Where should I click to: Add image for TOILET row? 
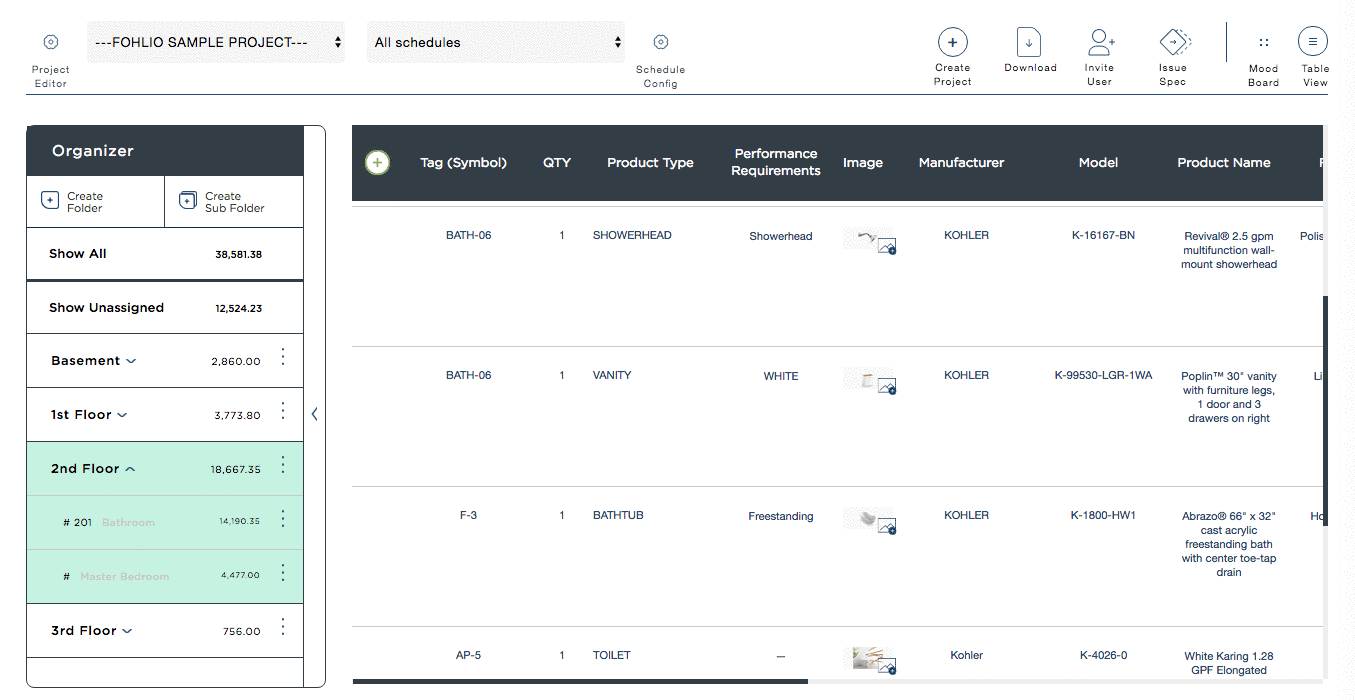(x=887, y=666)
